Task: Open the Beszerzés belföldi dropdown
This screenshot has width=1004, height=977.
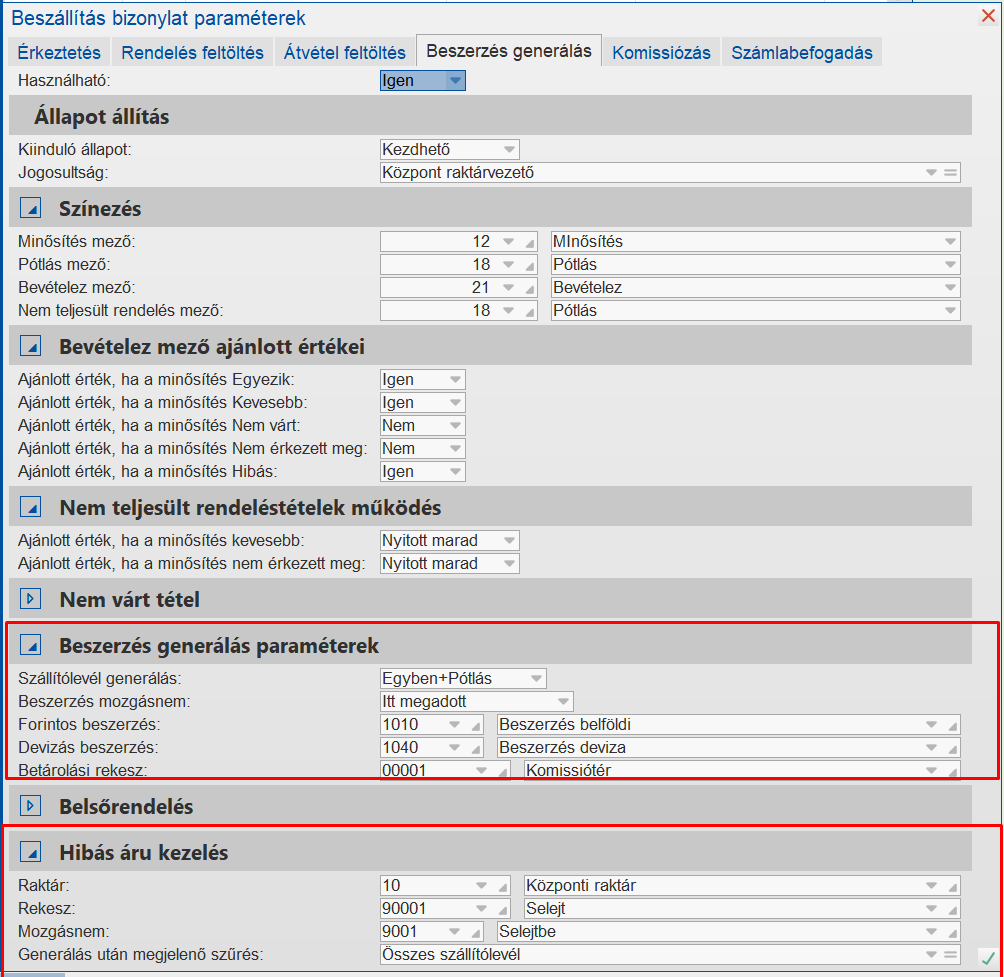Action: 931,725
